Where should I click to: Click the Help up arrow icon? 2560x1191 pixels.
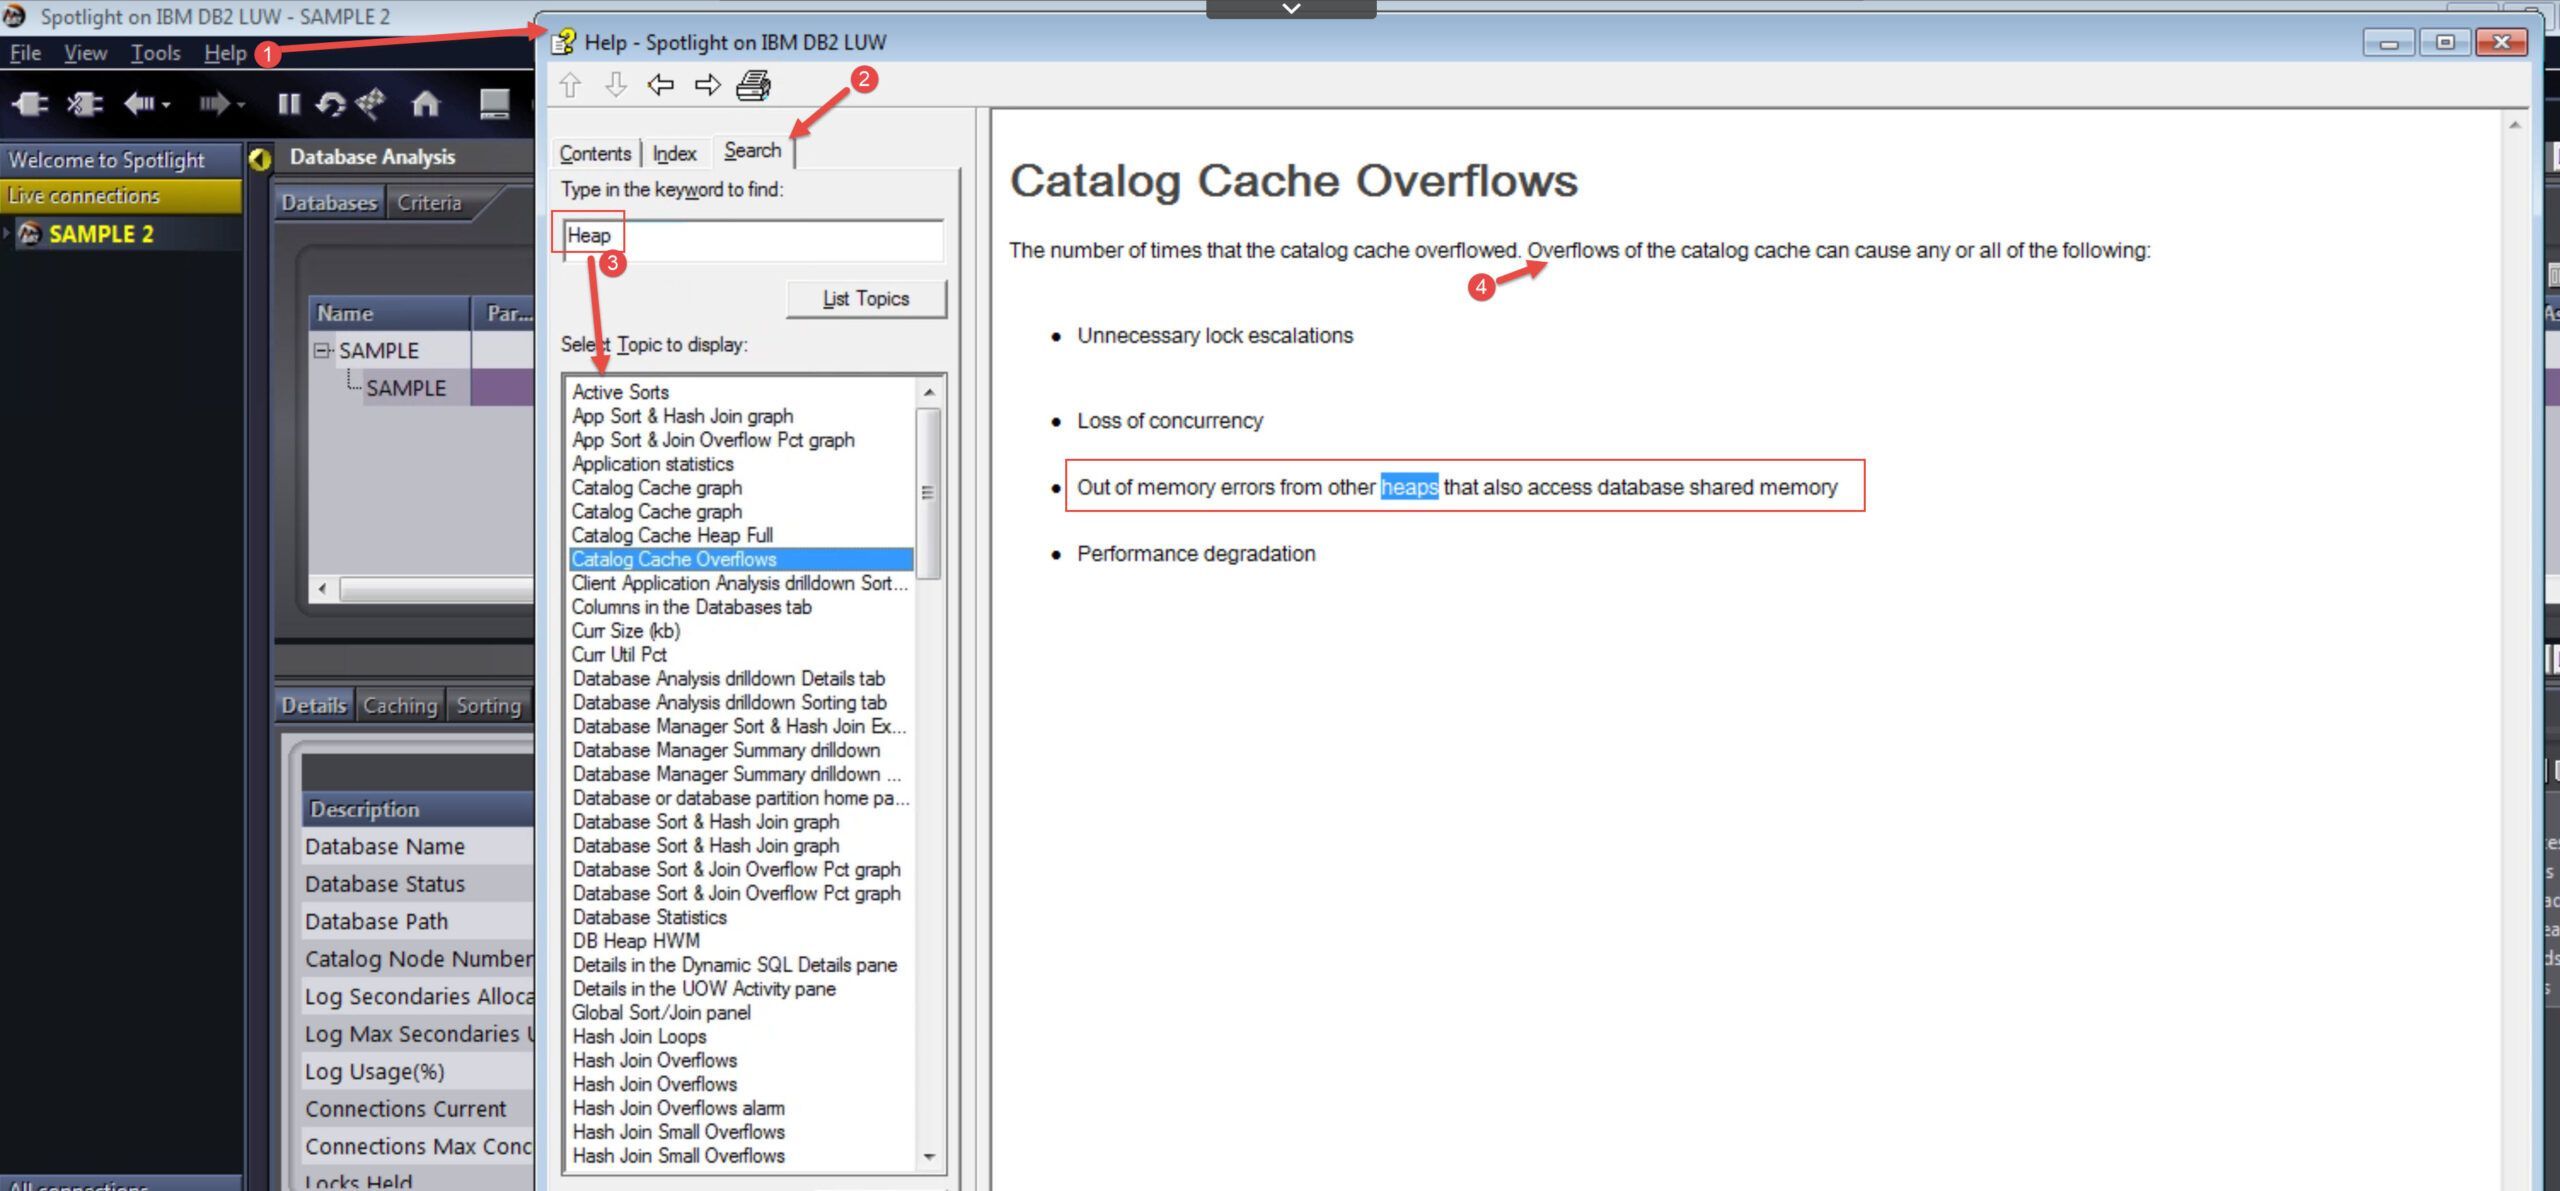pyautogui.click(x=570, y=85)
